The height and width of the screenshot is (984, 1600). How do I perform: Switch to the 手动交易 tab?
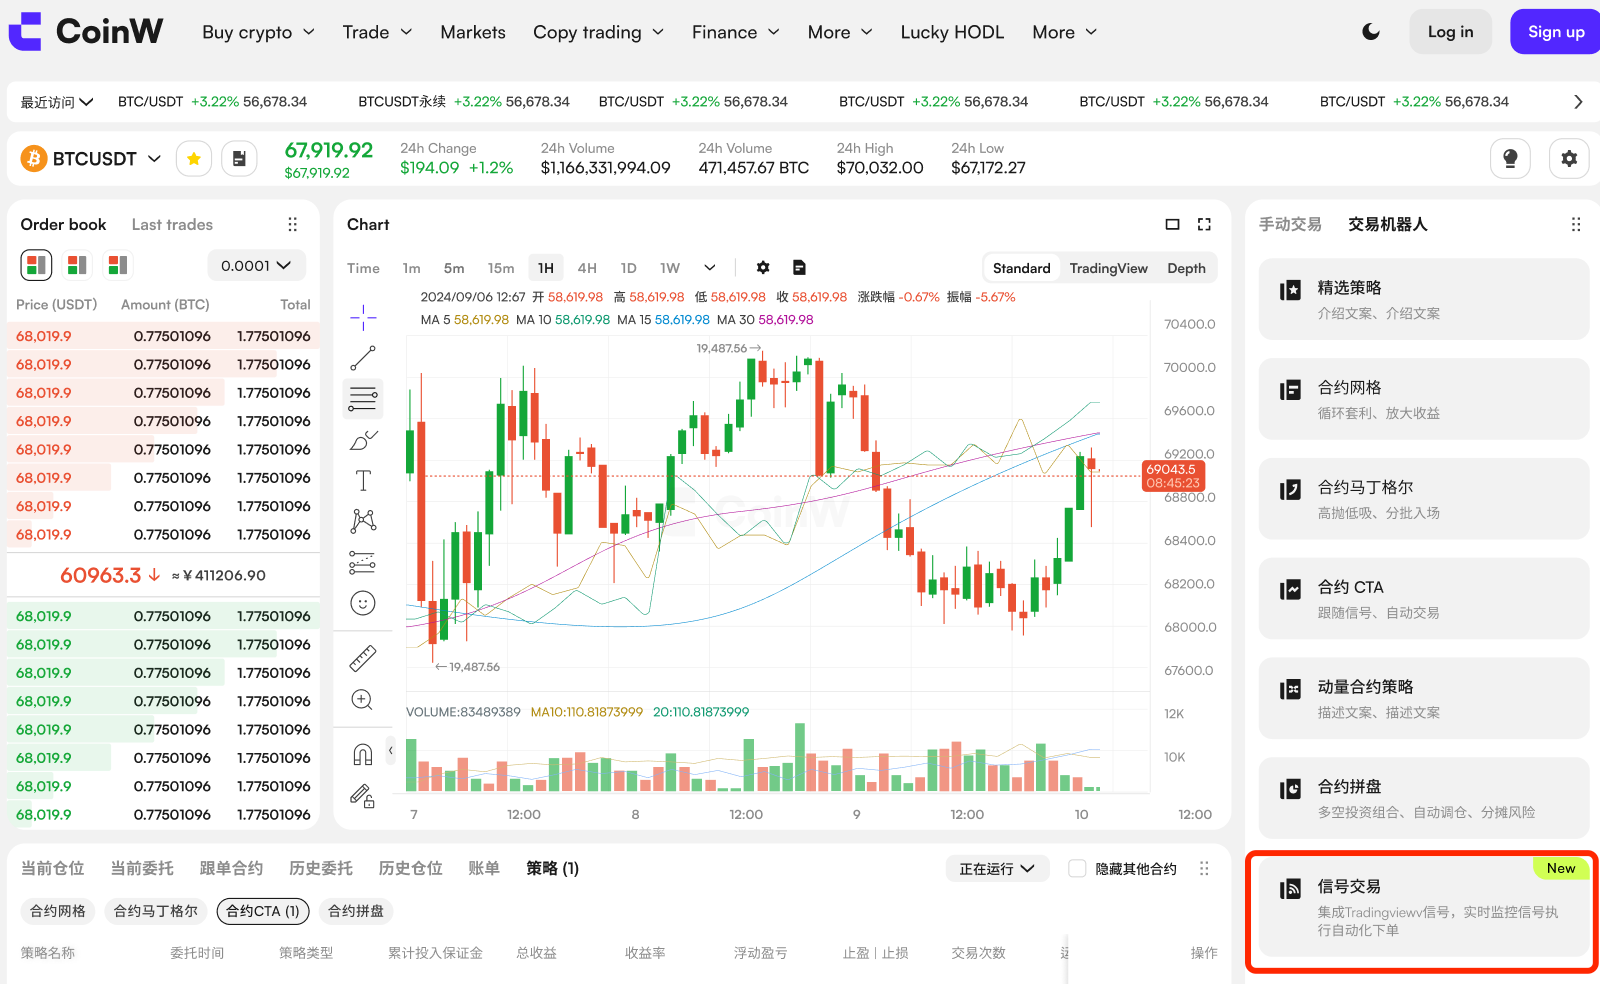[x=1290, y=225]
